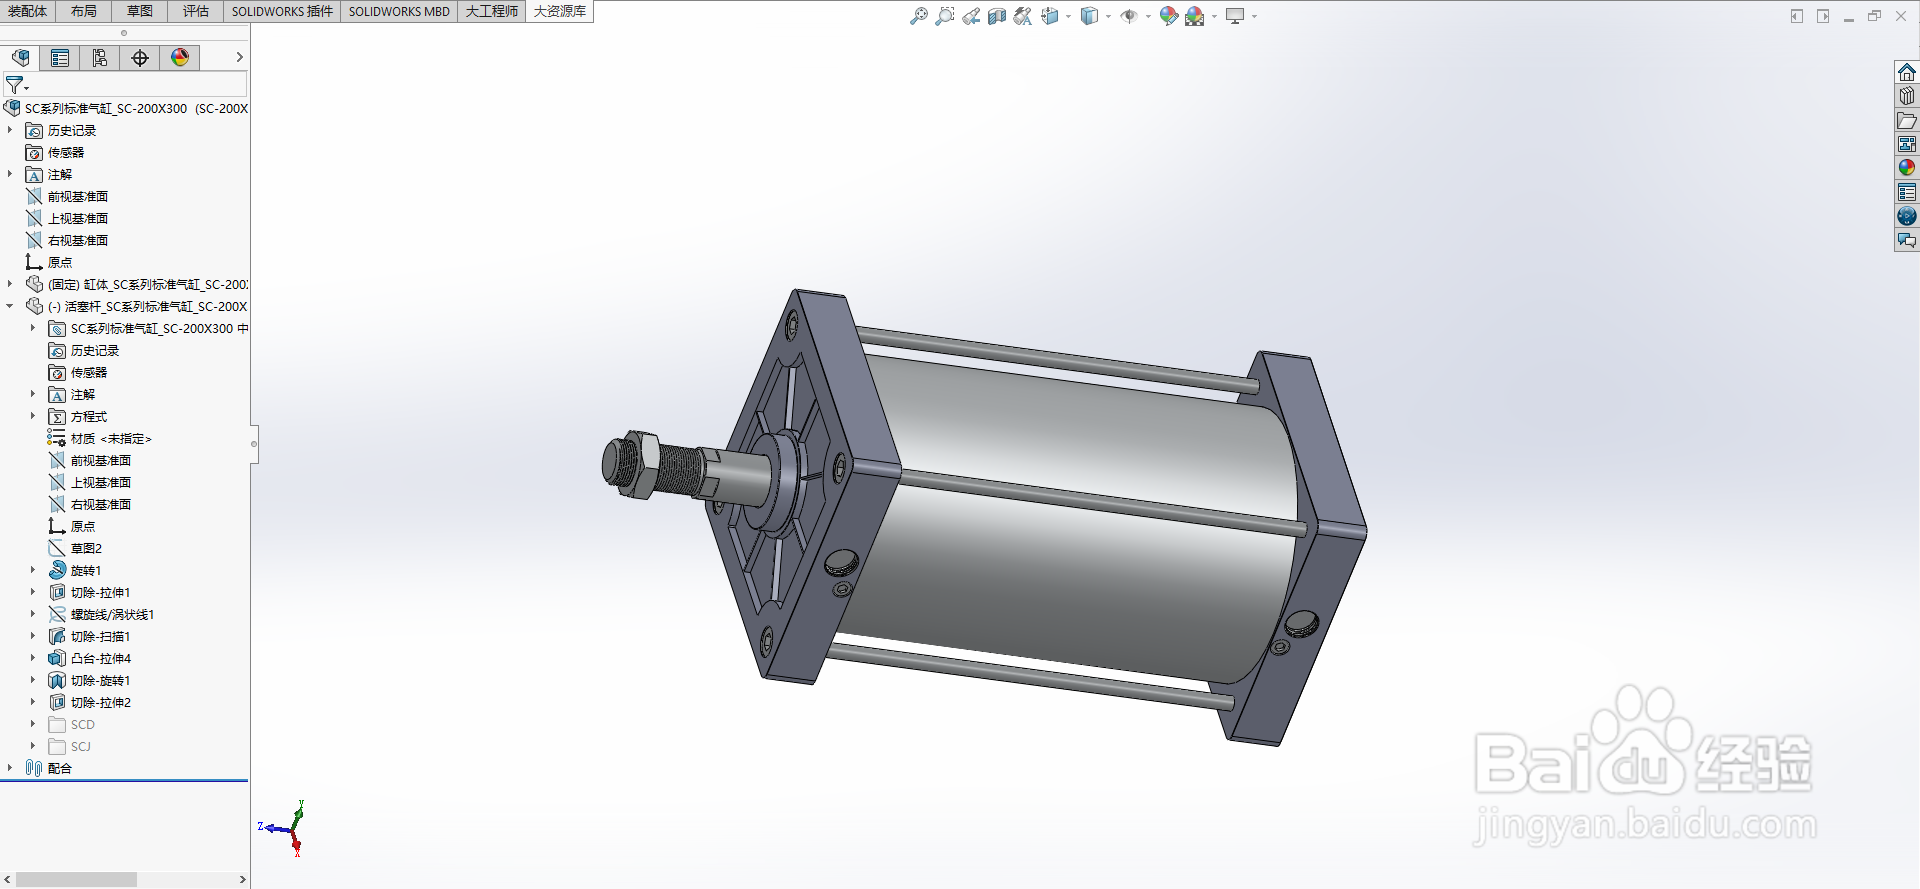Open the 布局 ribbon tab

click(84, 11)
